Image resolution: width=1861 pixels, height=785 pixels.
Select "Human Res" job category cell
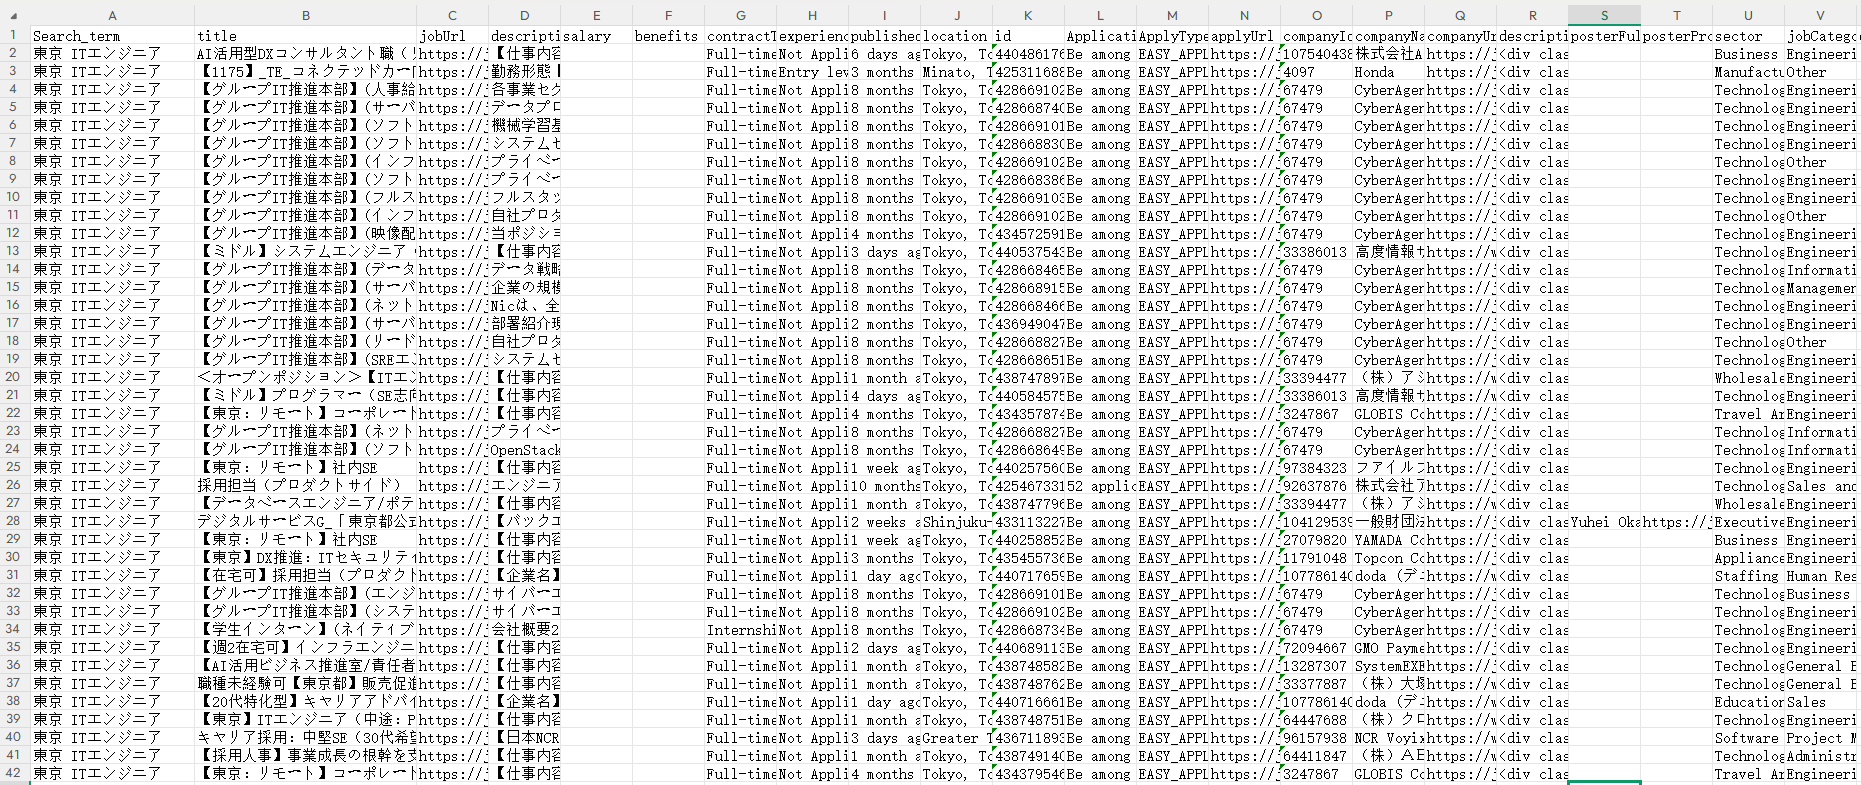1820,576
